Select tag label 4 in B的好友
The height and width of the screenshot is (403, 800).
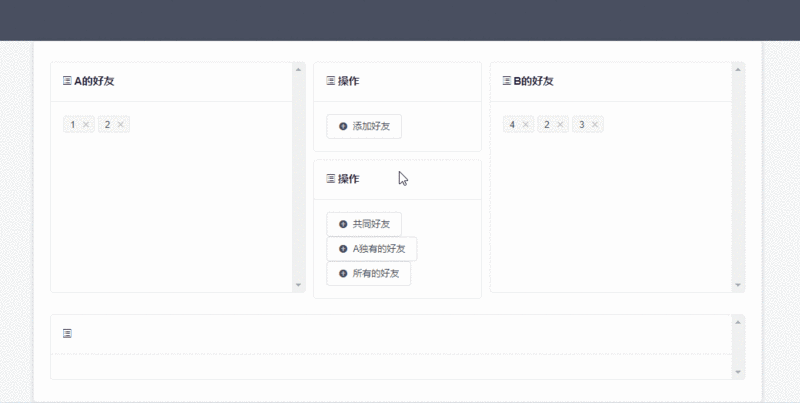pyautogui.click(x=512, y=124)
